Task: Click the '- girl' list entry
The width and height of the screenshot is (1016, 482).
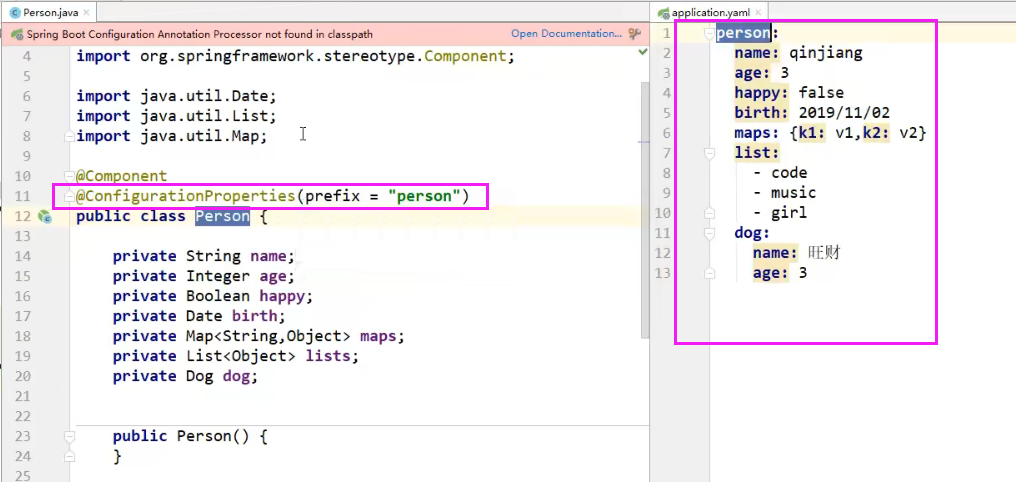Action: [x=780, y=214]
